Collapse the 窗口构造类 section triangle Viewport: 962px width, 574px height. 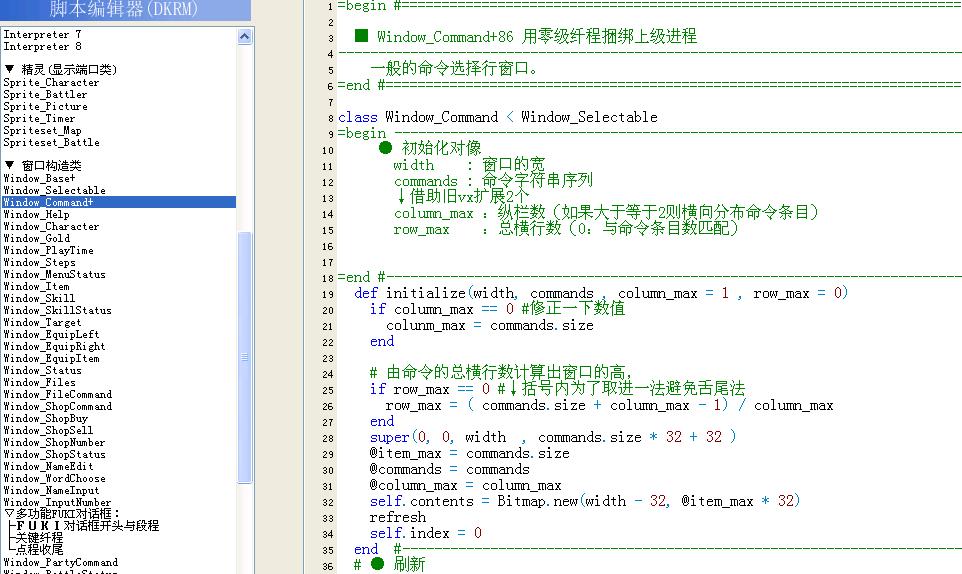[9, 165]
